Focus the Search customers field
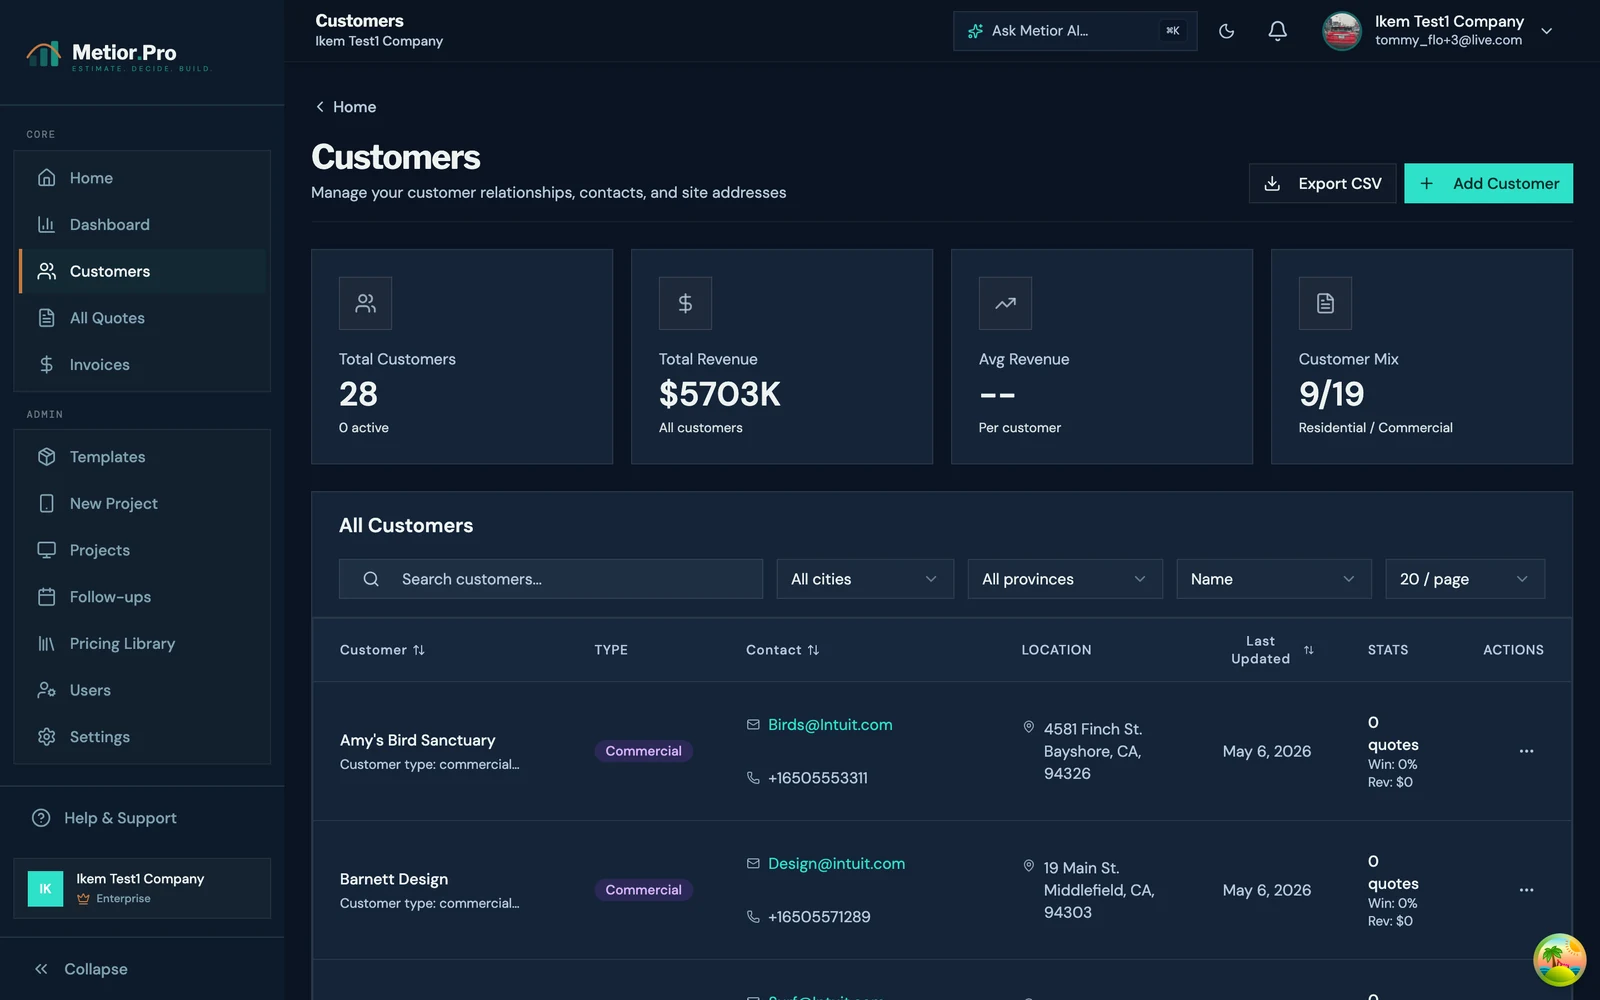This screenshot has height=1000, width=1600. tap(551, 579)
